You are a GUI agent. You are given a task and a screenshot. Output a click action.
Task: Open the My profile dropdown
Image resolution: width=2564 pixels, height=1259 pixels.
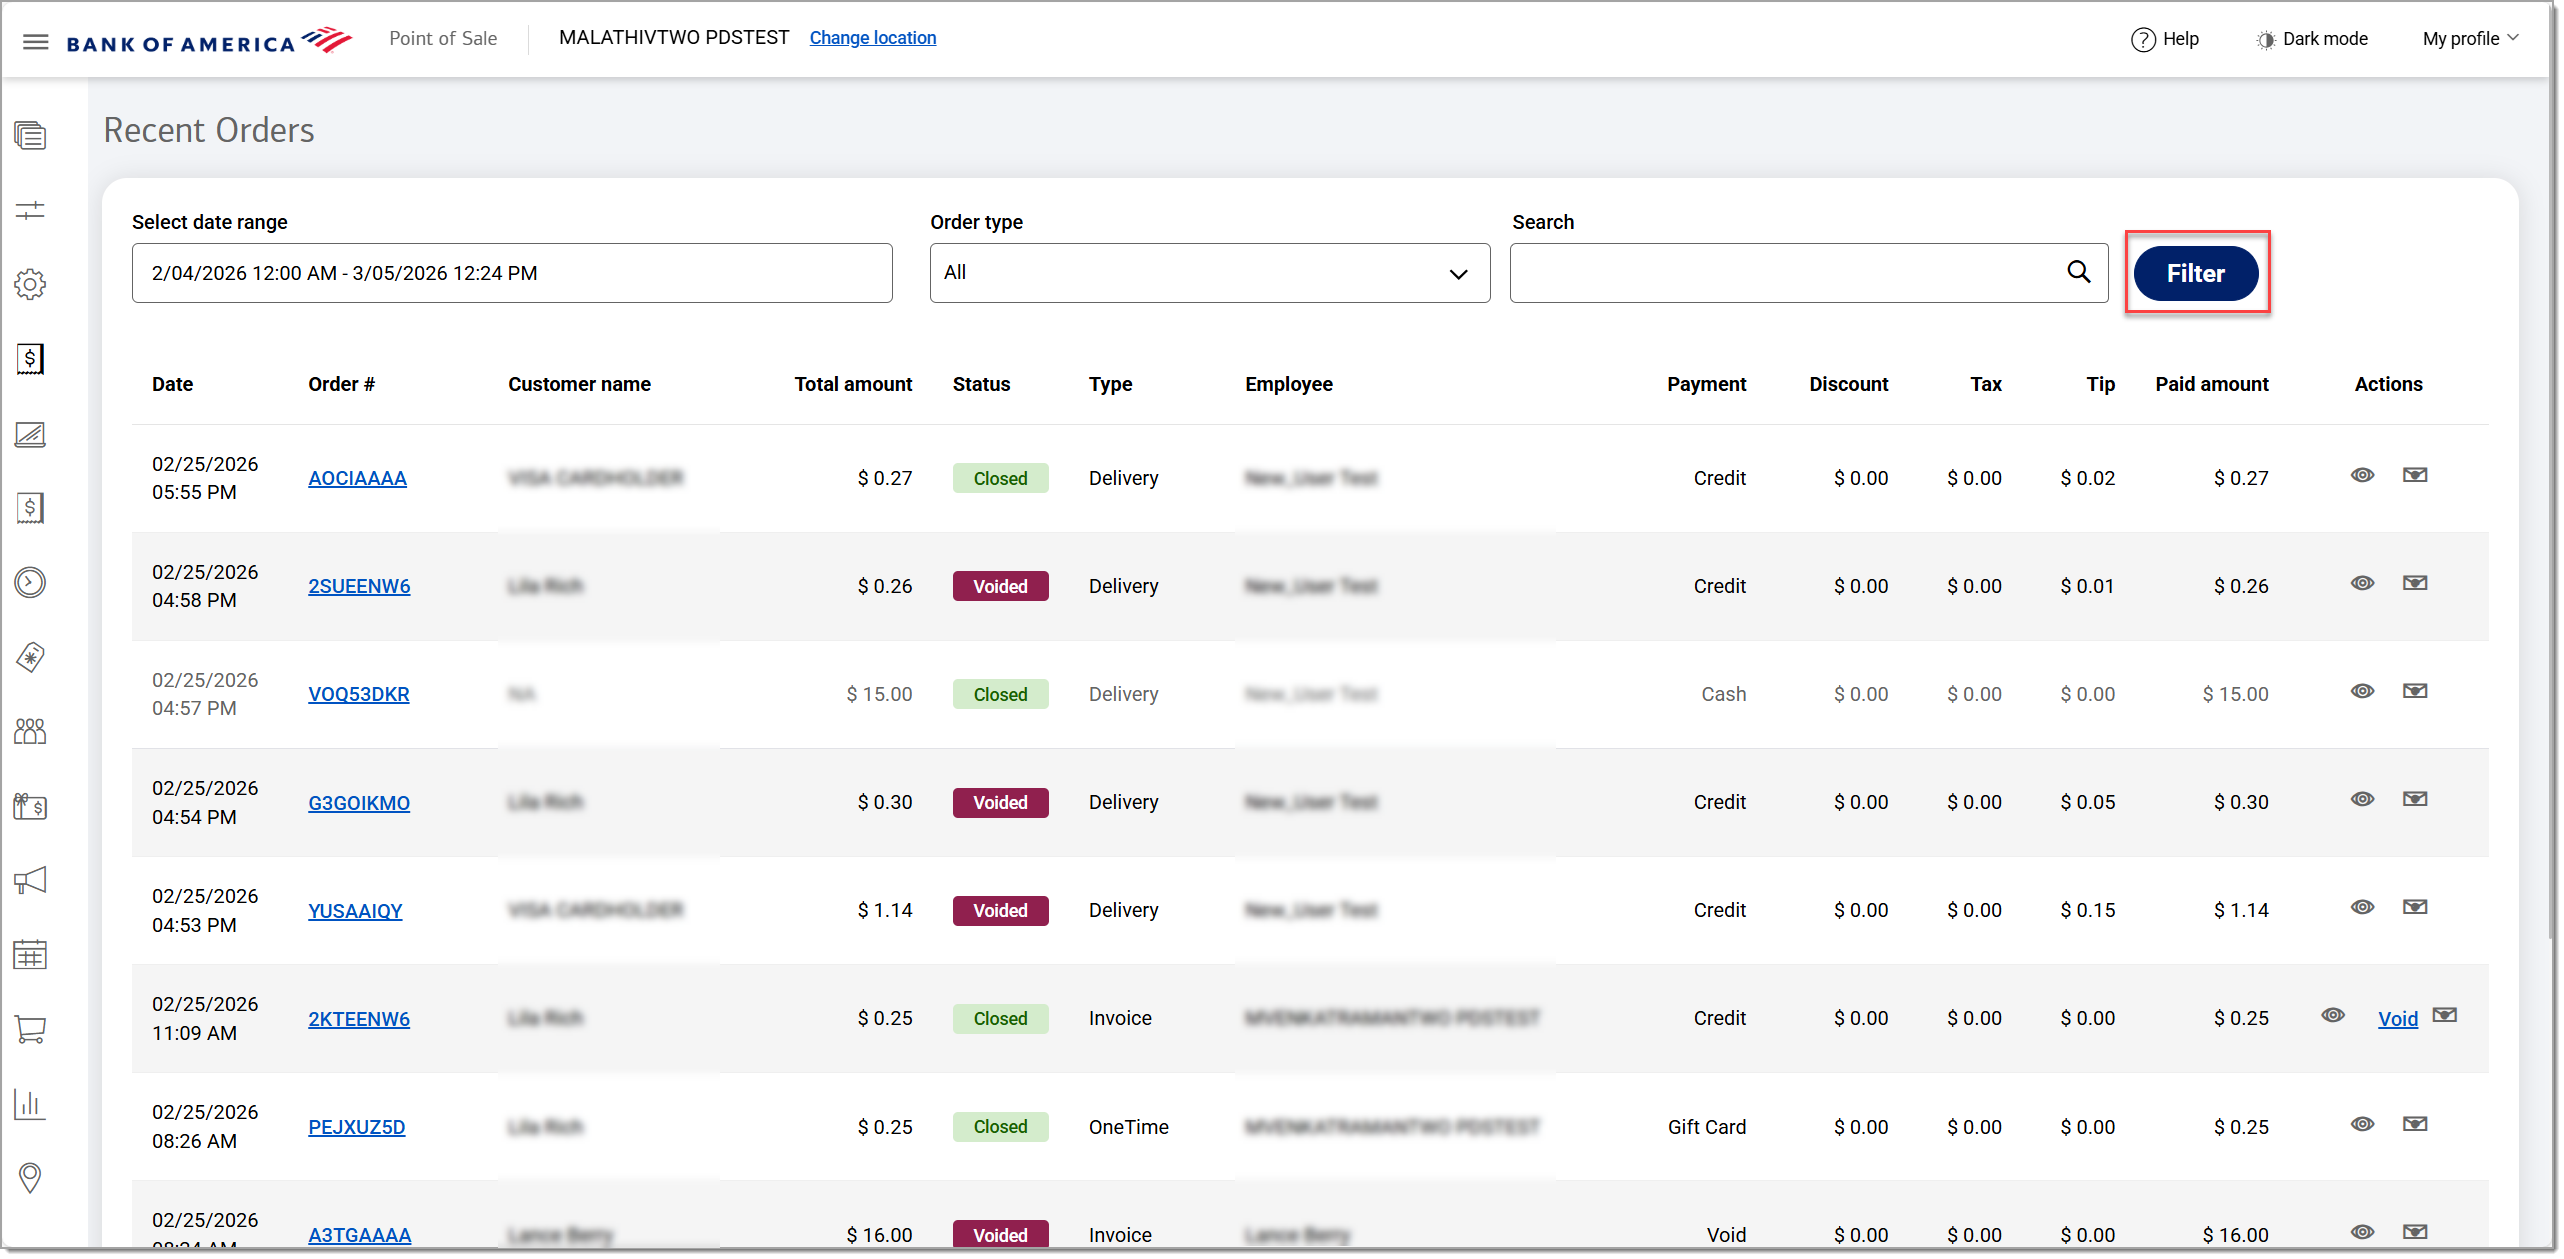(2470, 39)
